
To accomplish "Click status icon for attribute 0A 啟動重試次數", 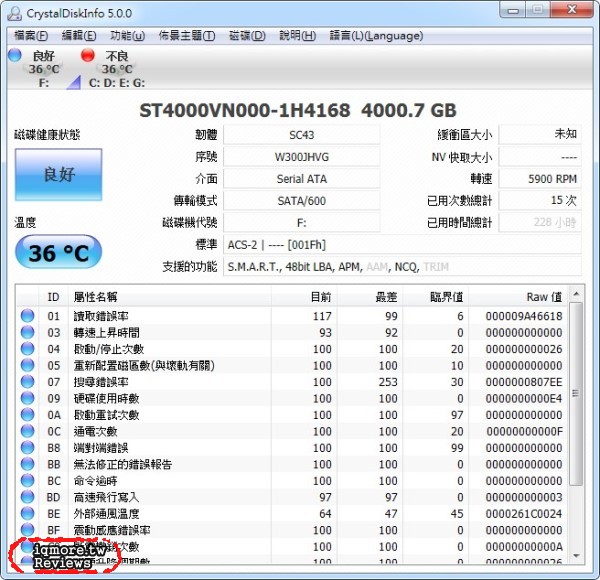I will 28,414.
